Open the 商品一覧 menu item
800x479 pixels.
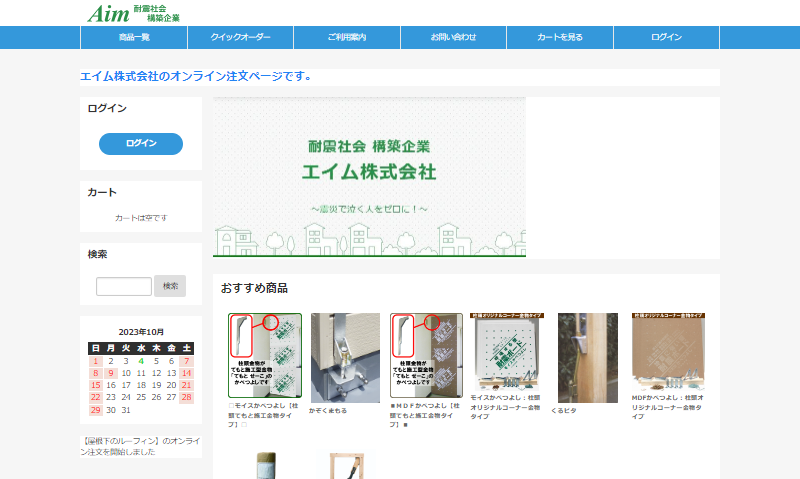click(x=134, y=37)
